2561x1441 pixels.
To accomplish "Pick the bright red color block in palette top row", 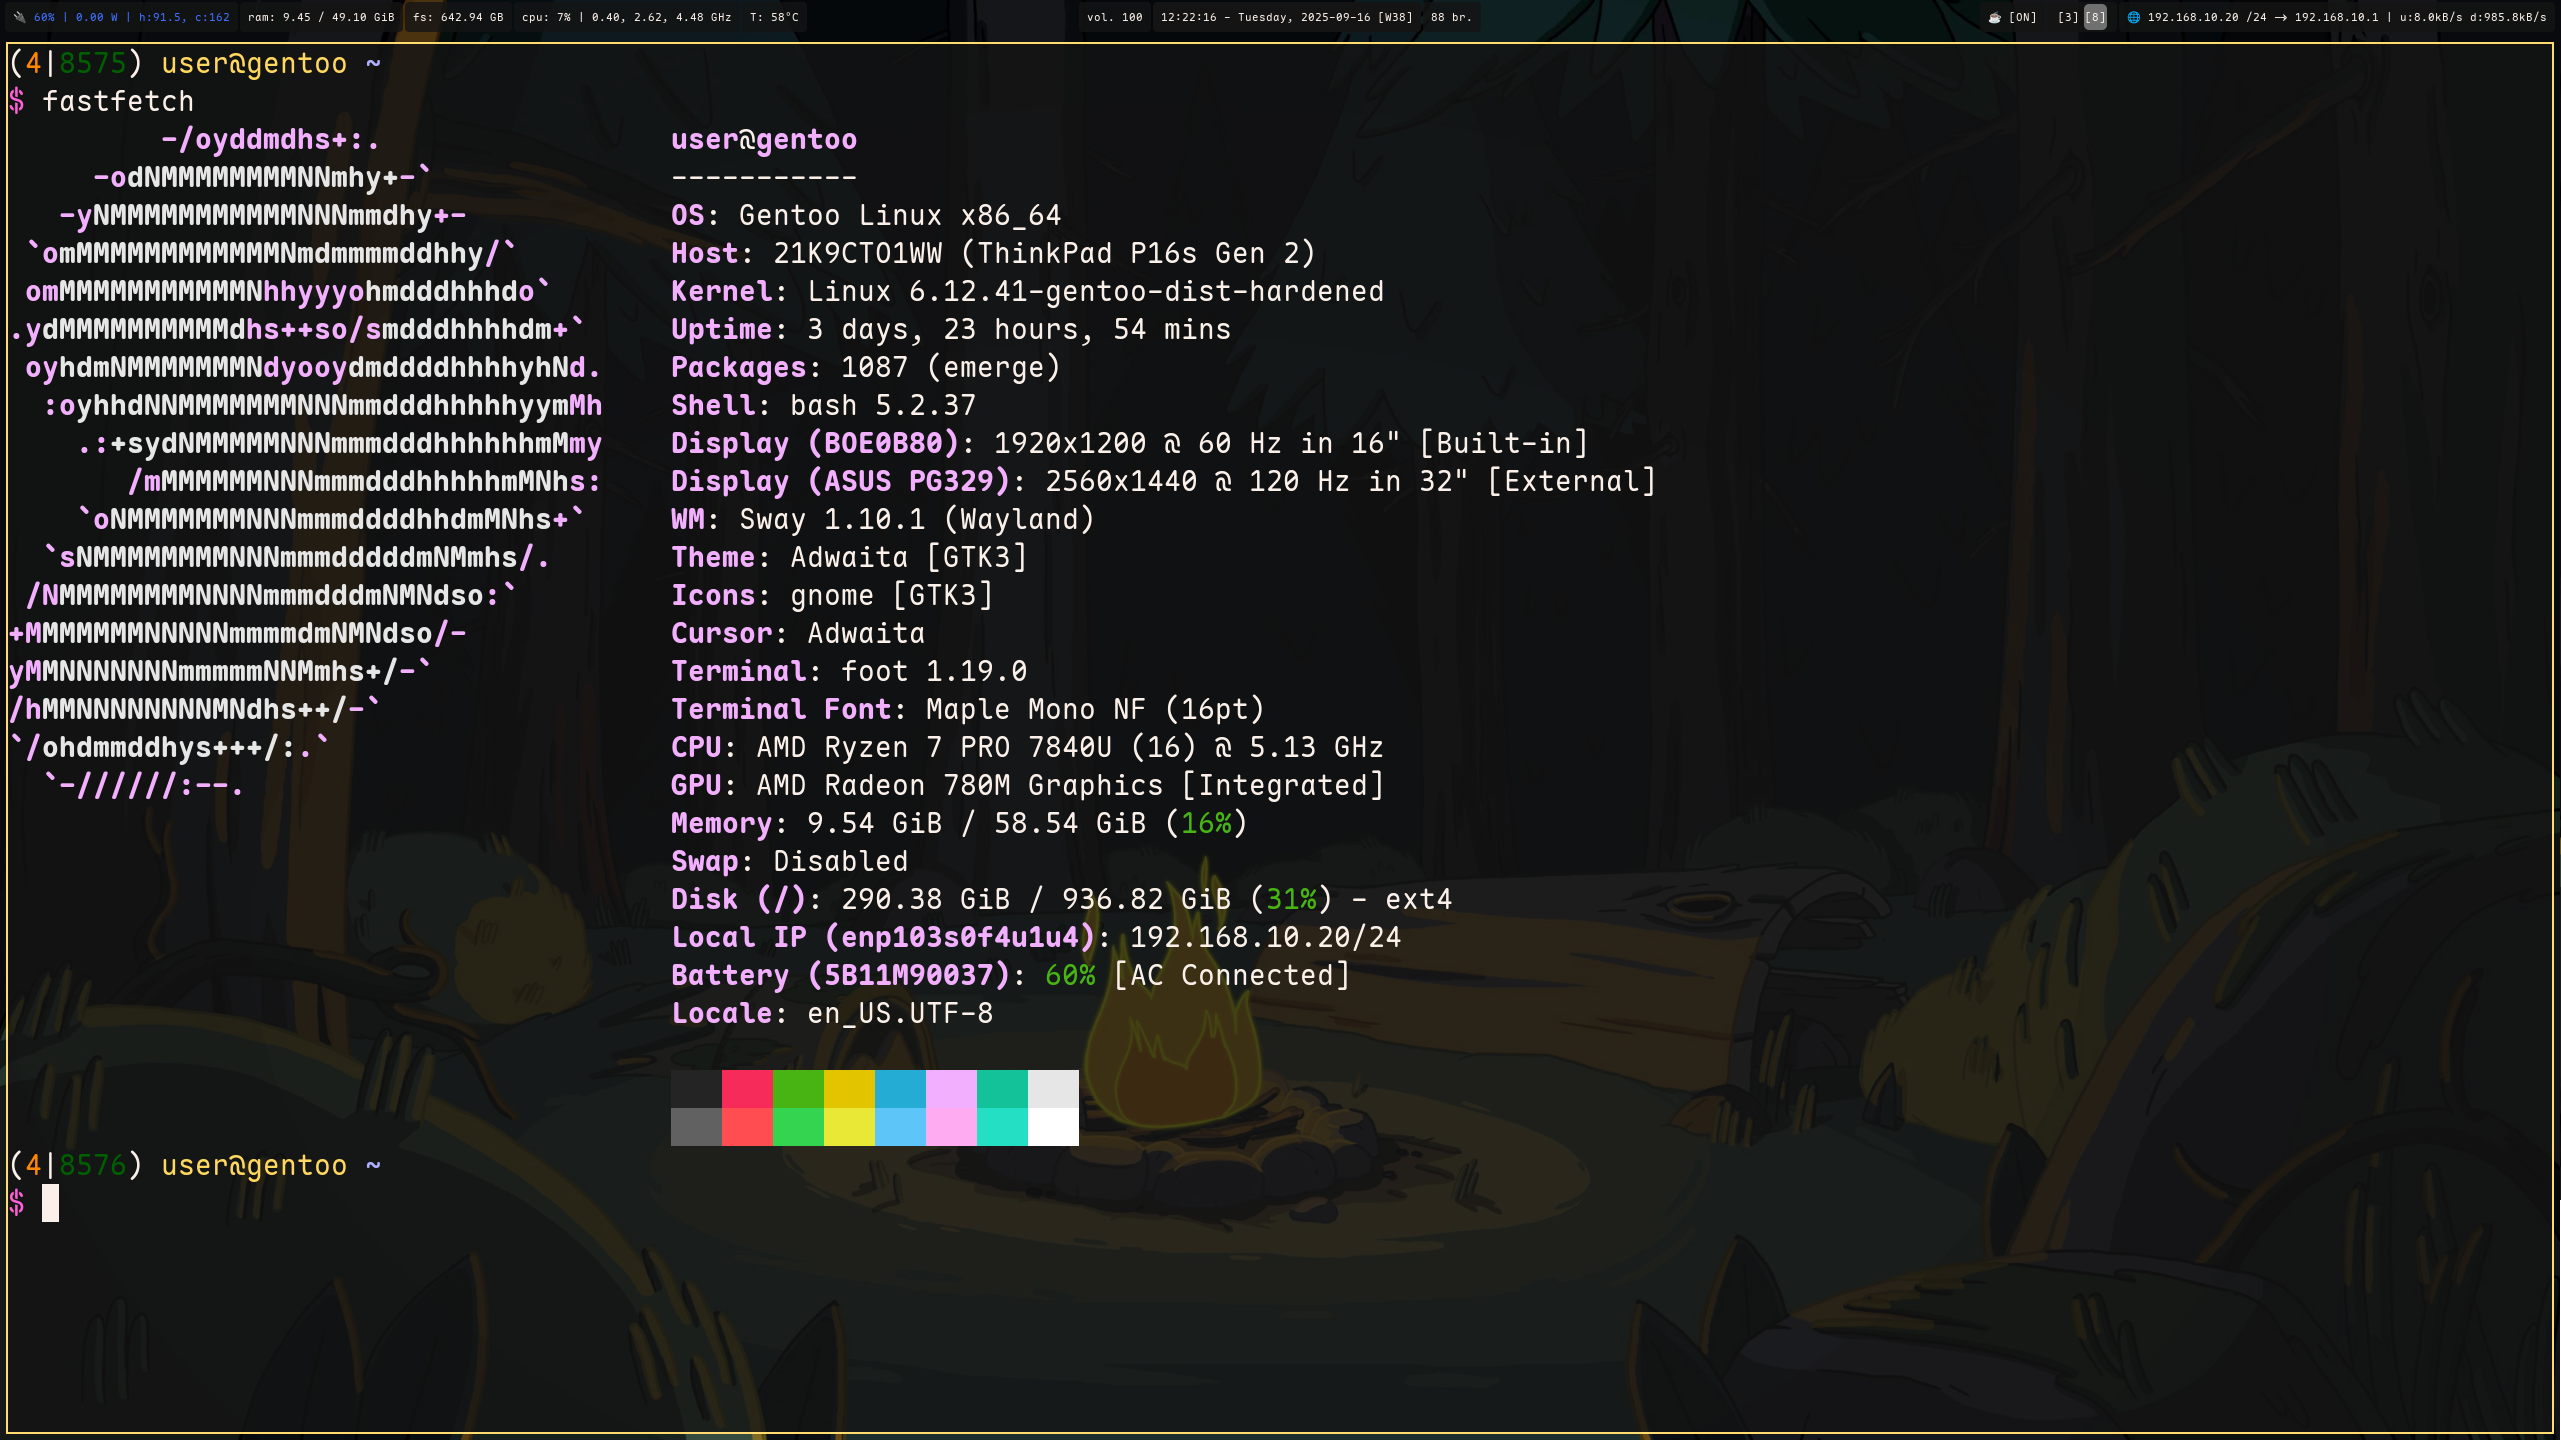I will tap(747, 1089).
